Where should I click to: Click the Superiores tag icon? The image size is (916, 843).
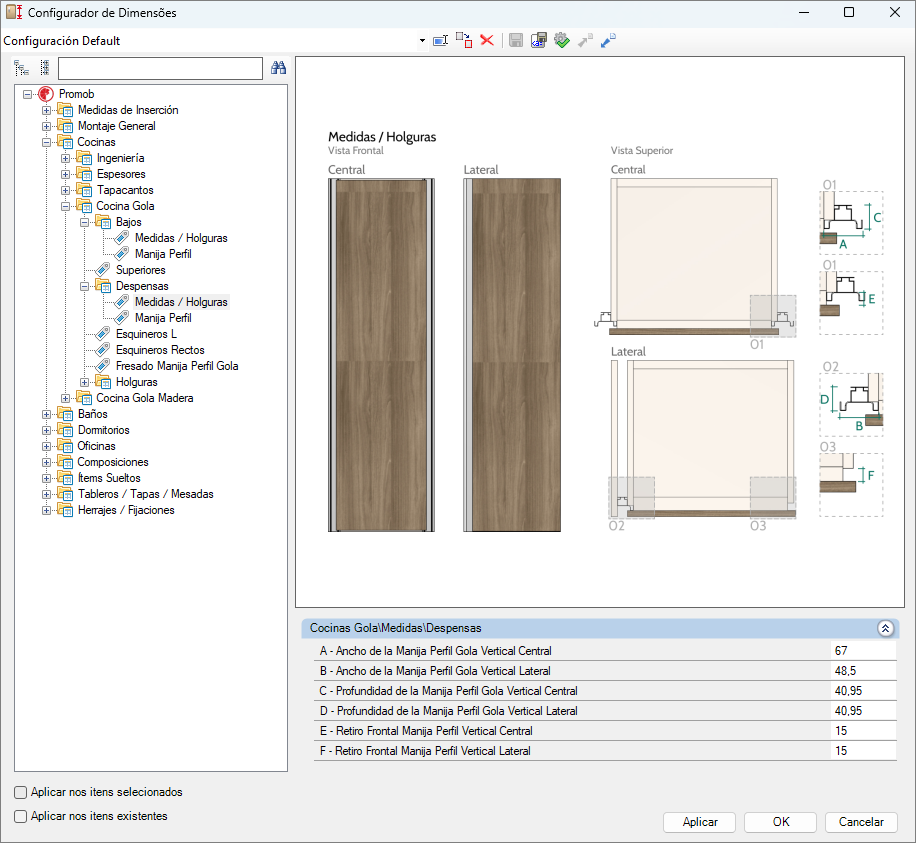click(x=103, y=270)
